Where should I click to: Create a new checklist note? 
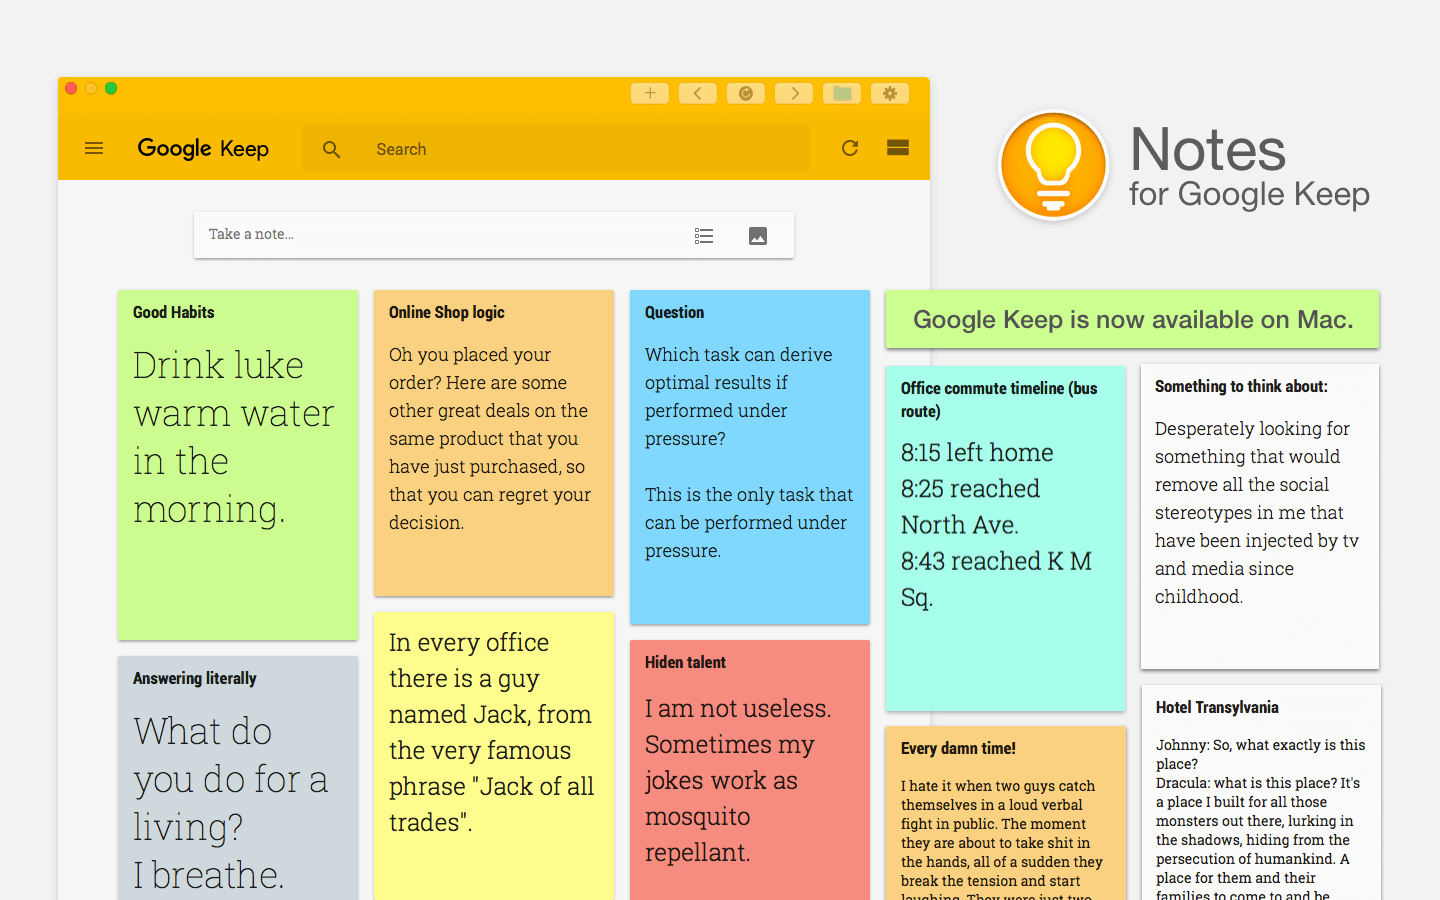[704, 235]
